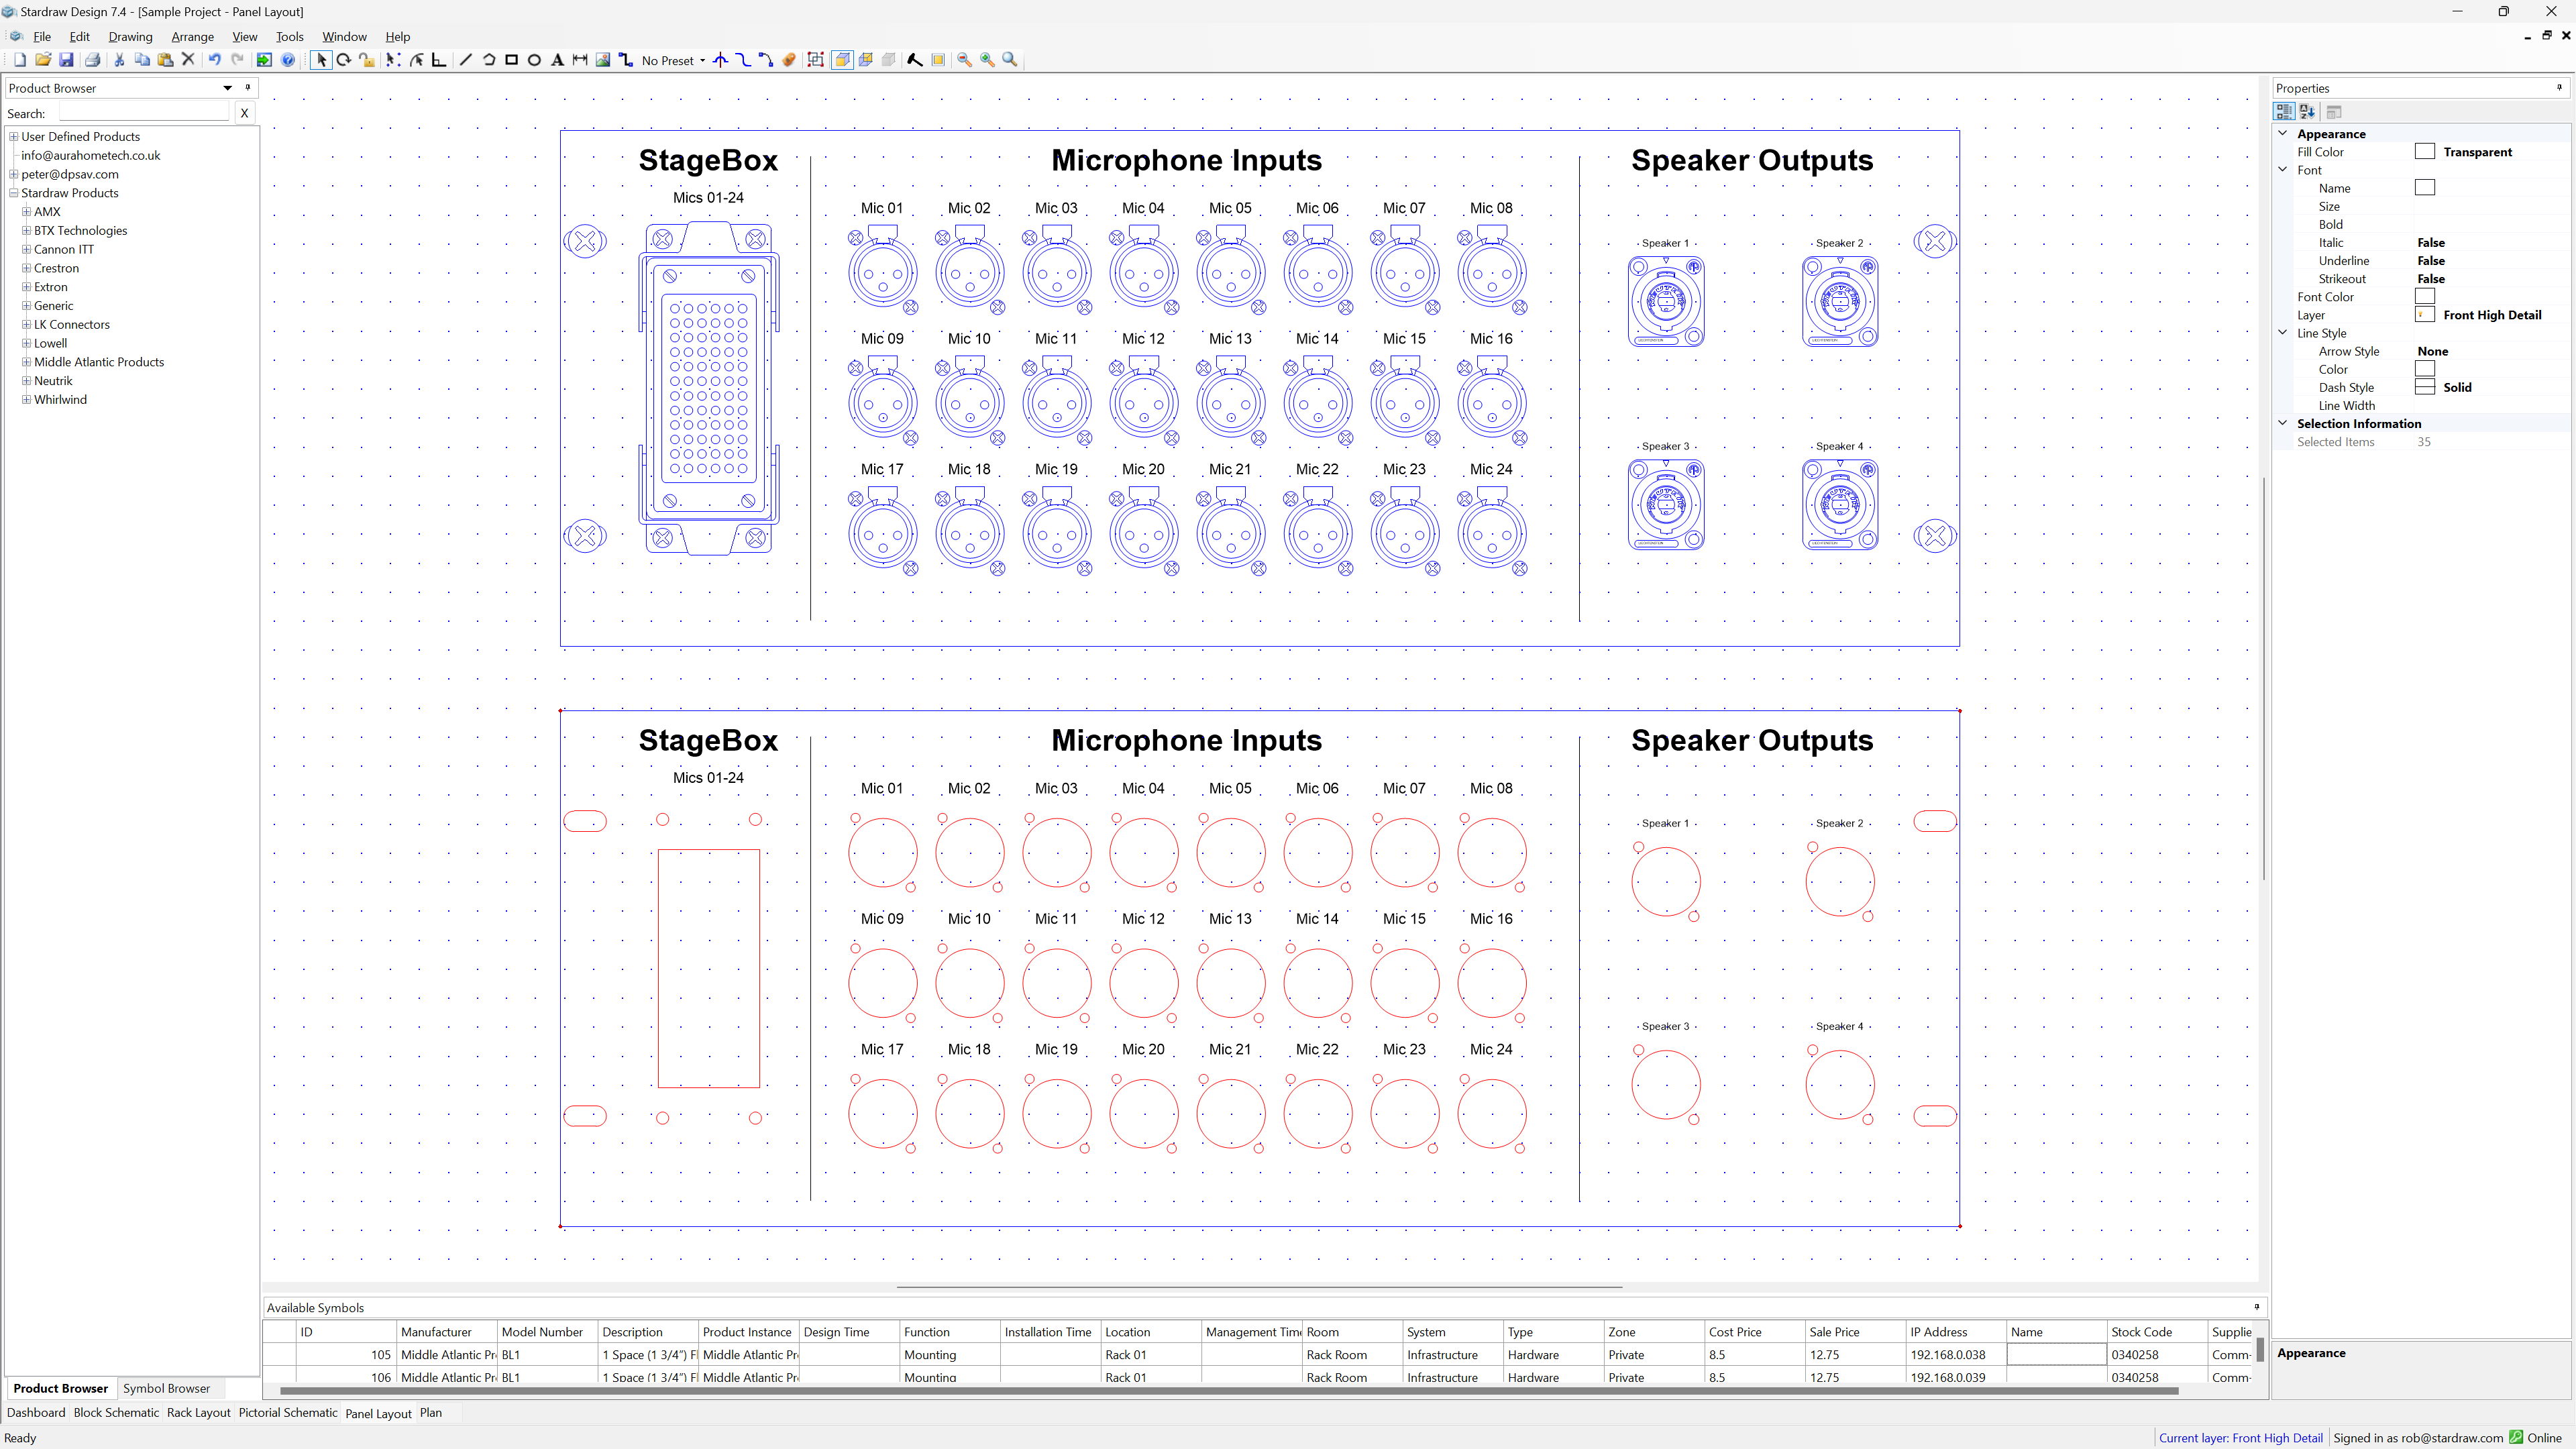This screenshot has width=2576, height=1449.
Task: Collapse the Line Style property section
Action: tap(2283, 333)
